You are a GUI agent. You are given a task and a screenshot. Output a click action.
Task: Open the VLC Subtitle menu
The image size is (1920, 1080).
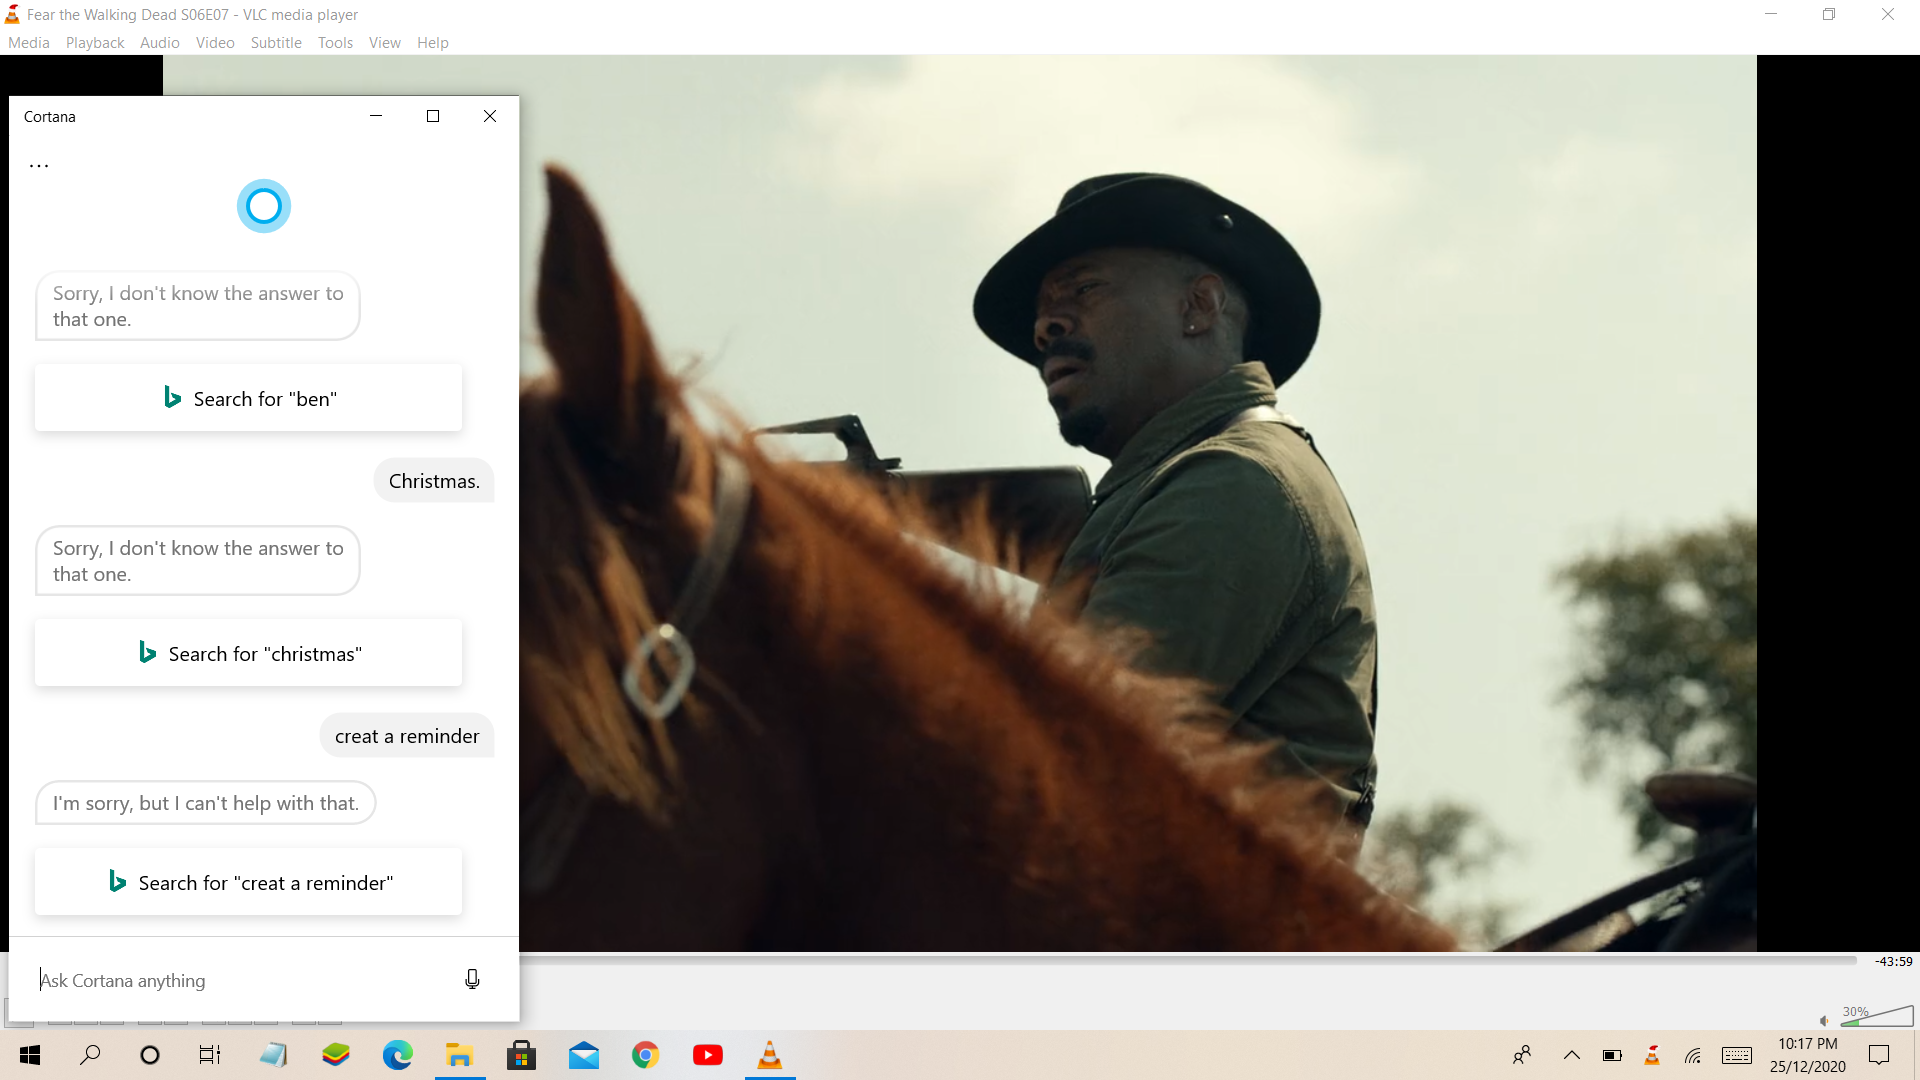(276, 43)
